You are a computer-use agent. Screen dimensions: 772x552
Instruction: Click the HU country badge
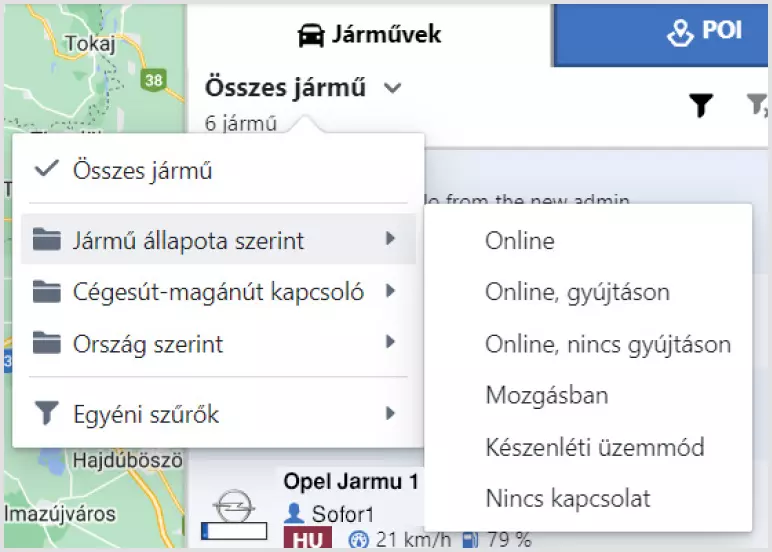[308, 538]
